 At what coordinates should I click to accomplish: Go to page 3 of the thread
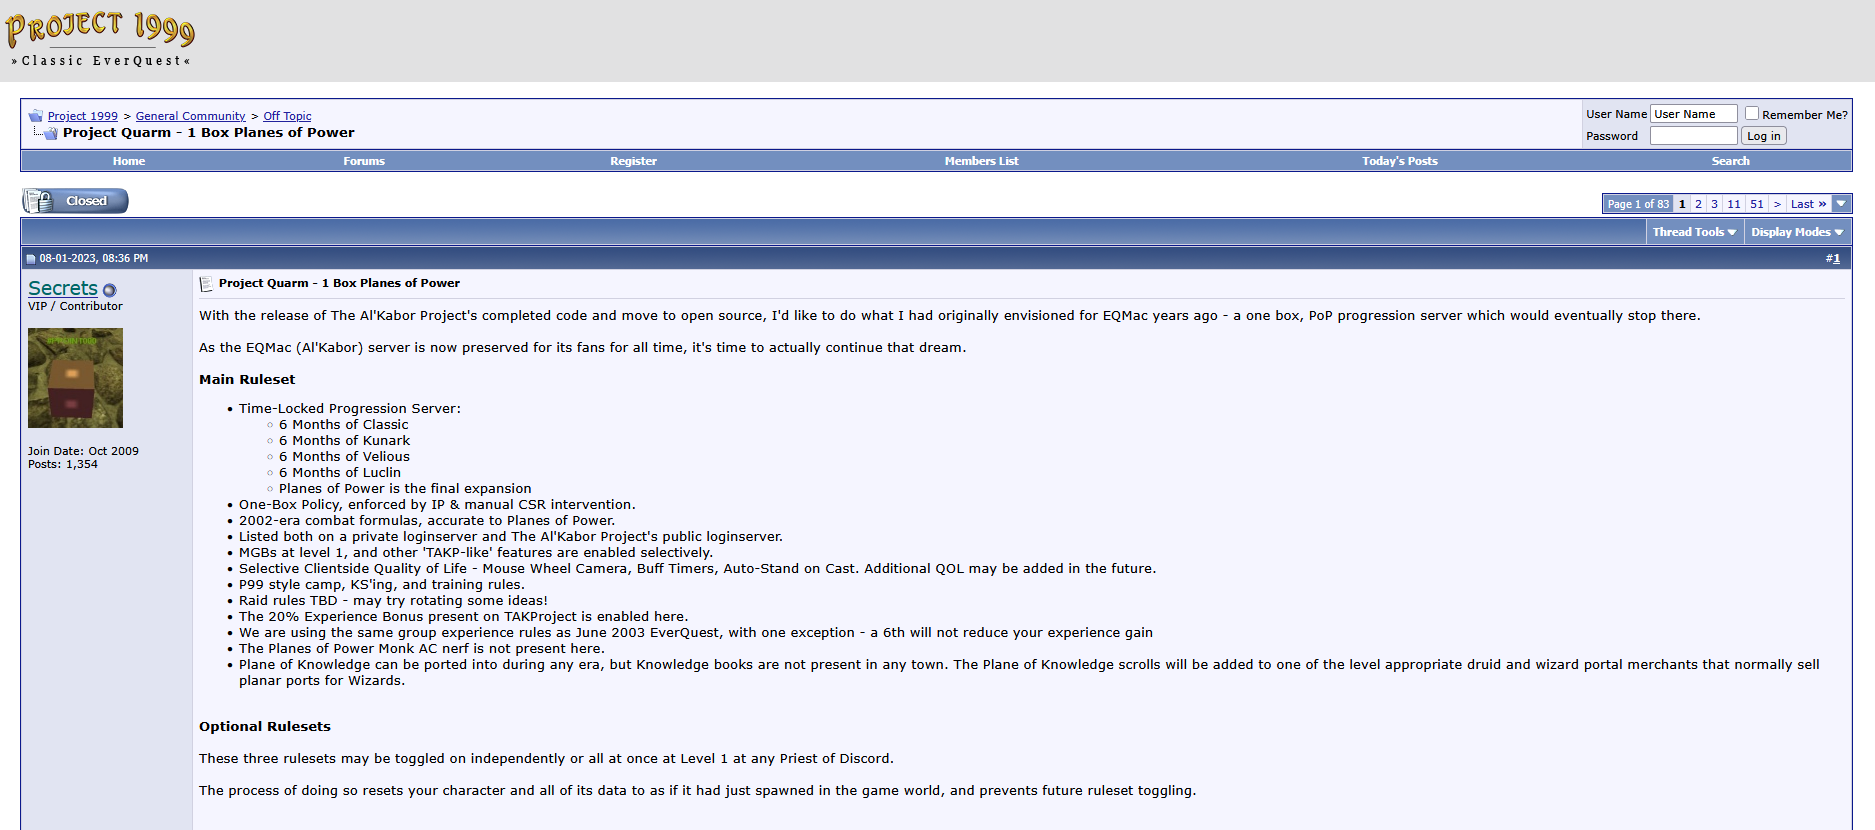click(x=1714, y=204)
